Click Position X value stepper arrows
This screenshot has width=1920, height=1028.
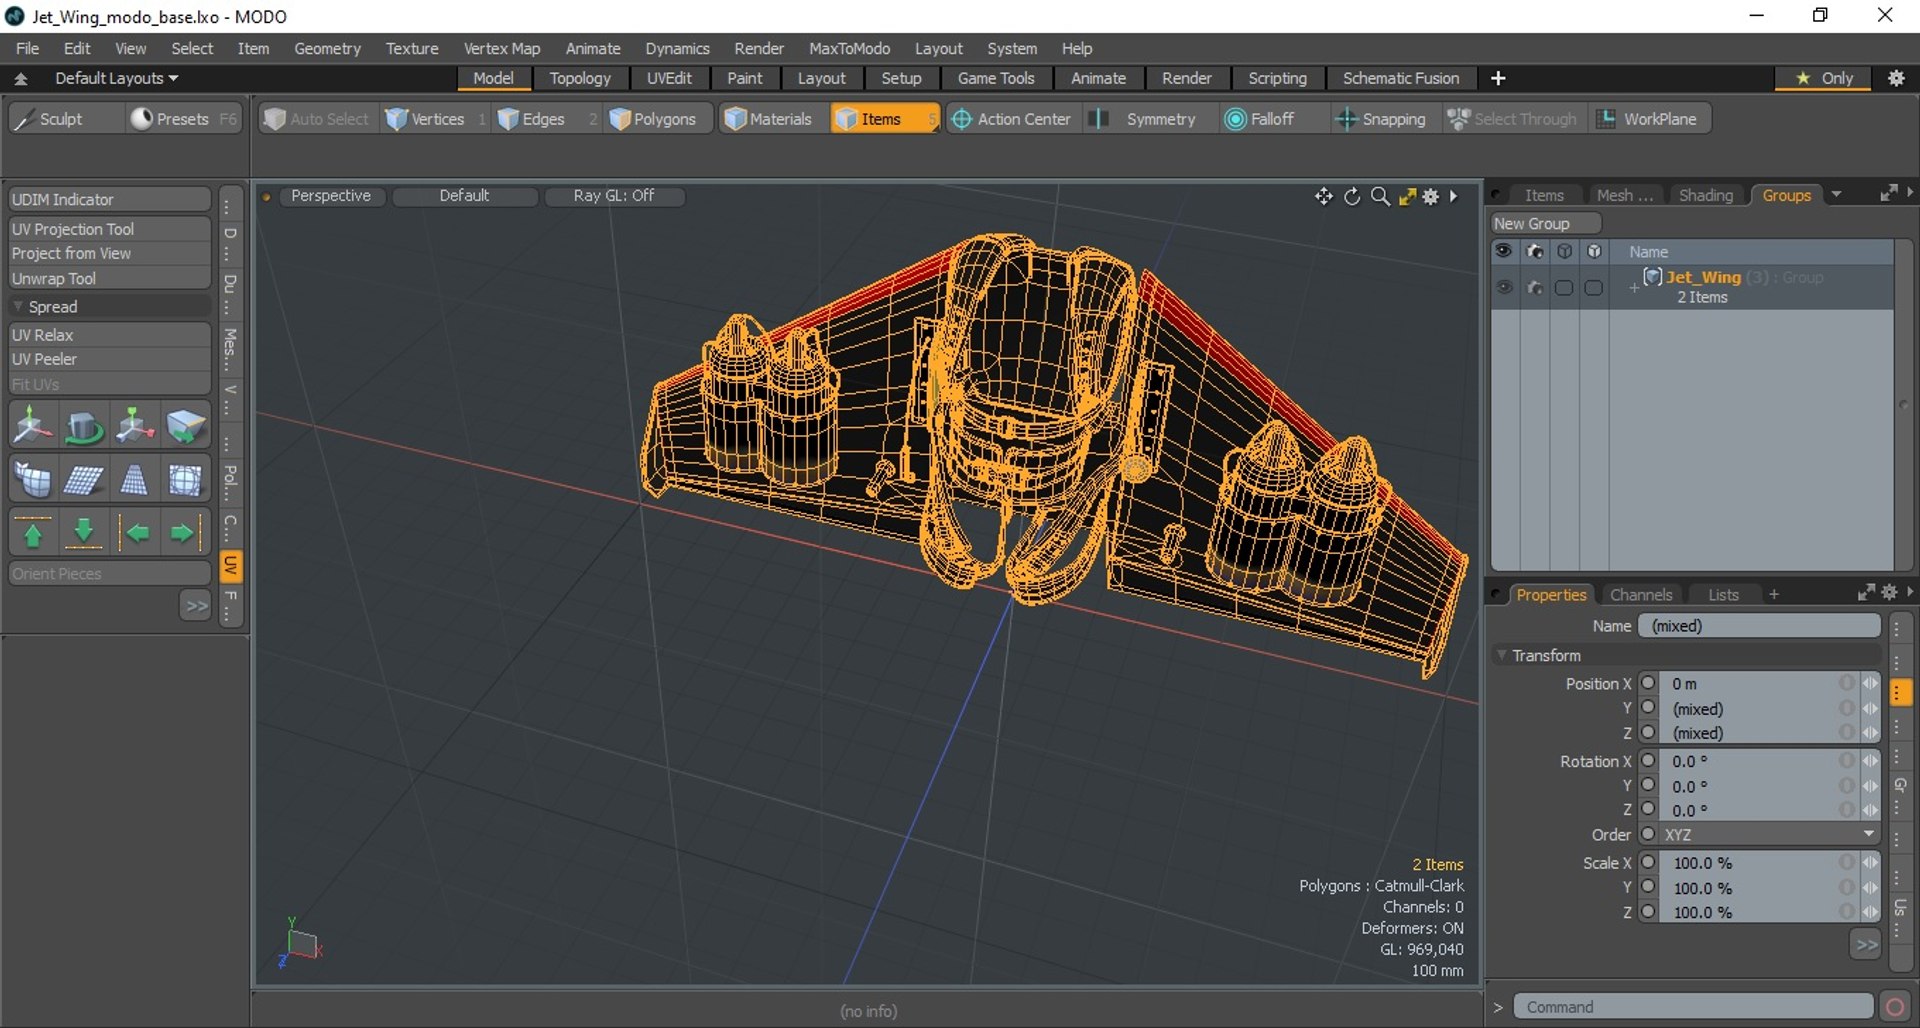1869,683
